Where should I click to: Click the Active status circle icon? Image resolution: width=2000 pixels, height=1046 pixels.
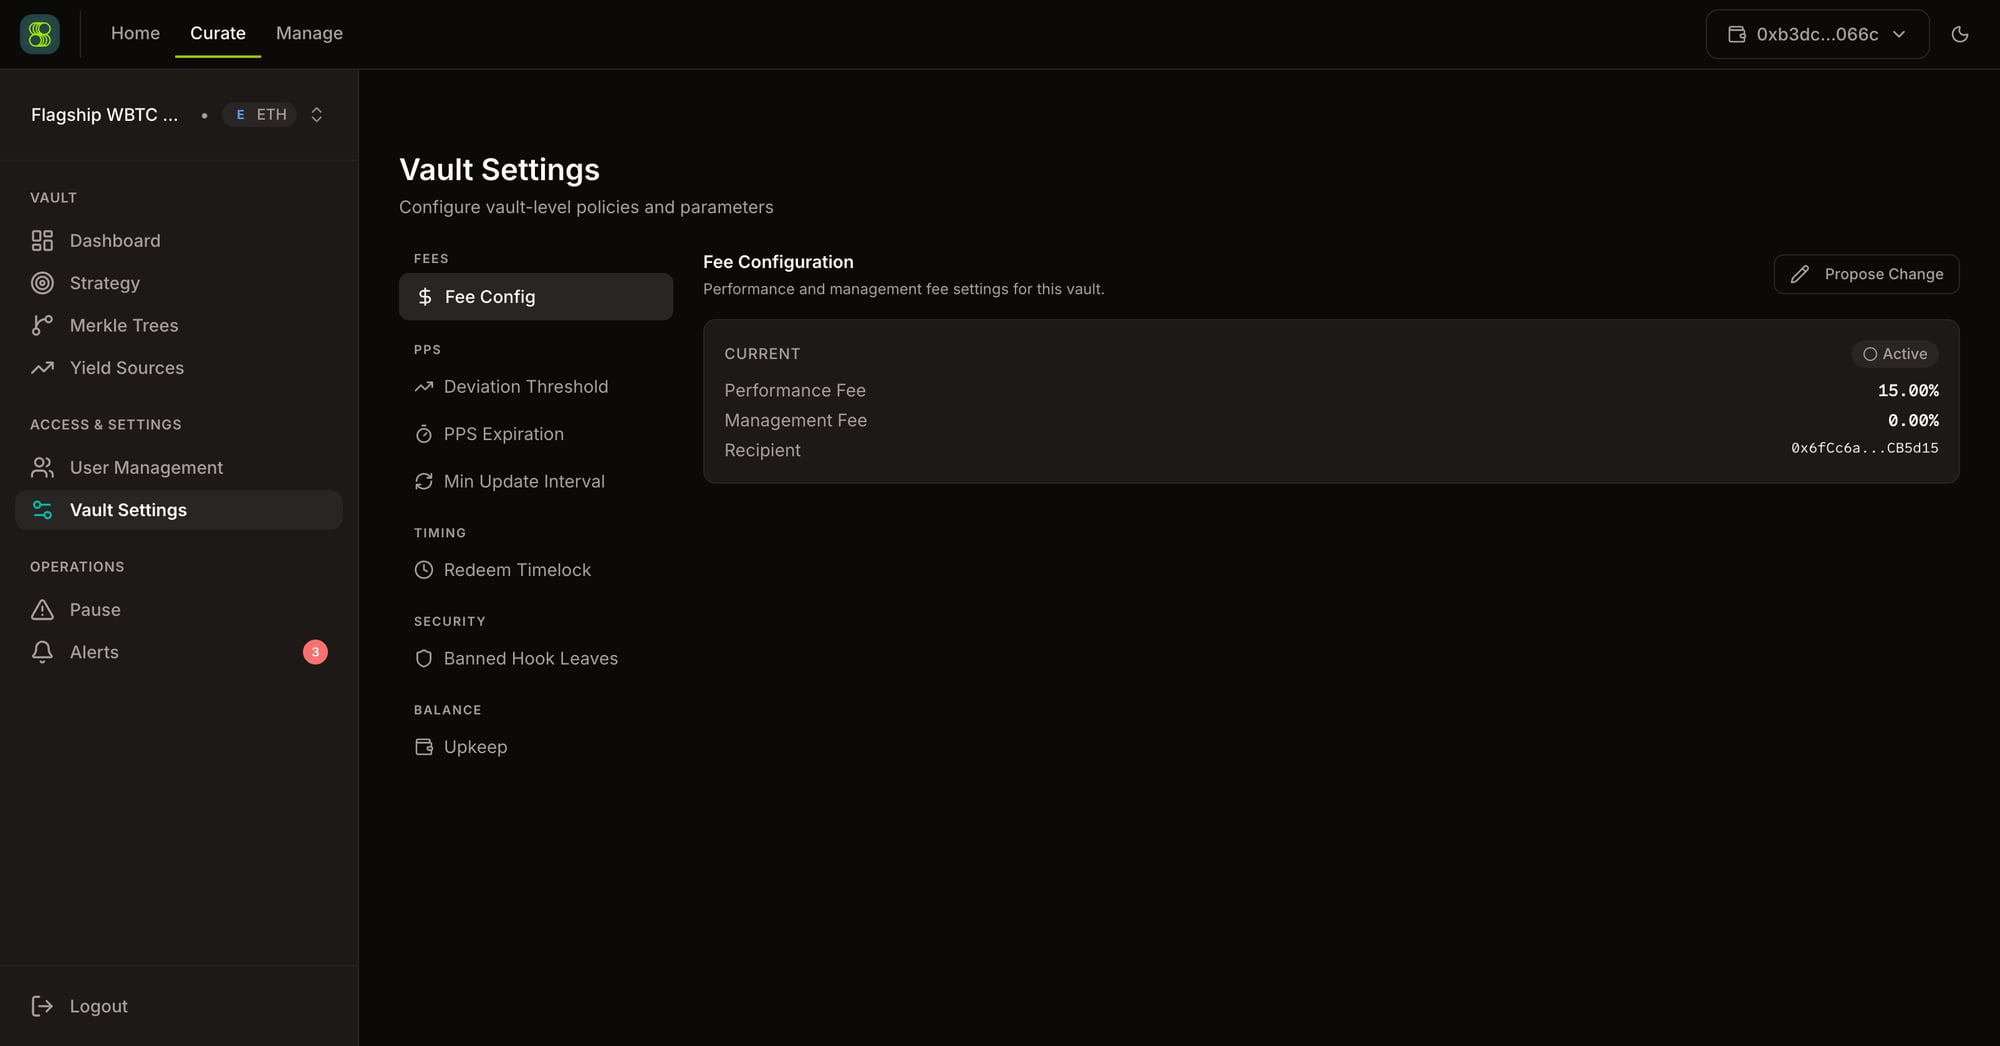[x=1870, y=354]
